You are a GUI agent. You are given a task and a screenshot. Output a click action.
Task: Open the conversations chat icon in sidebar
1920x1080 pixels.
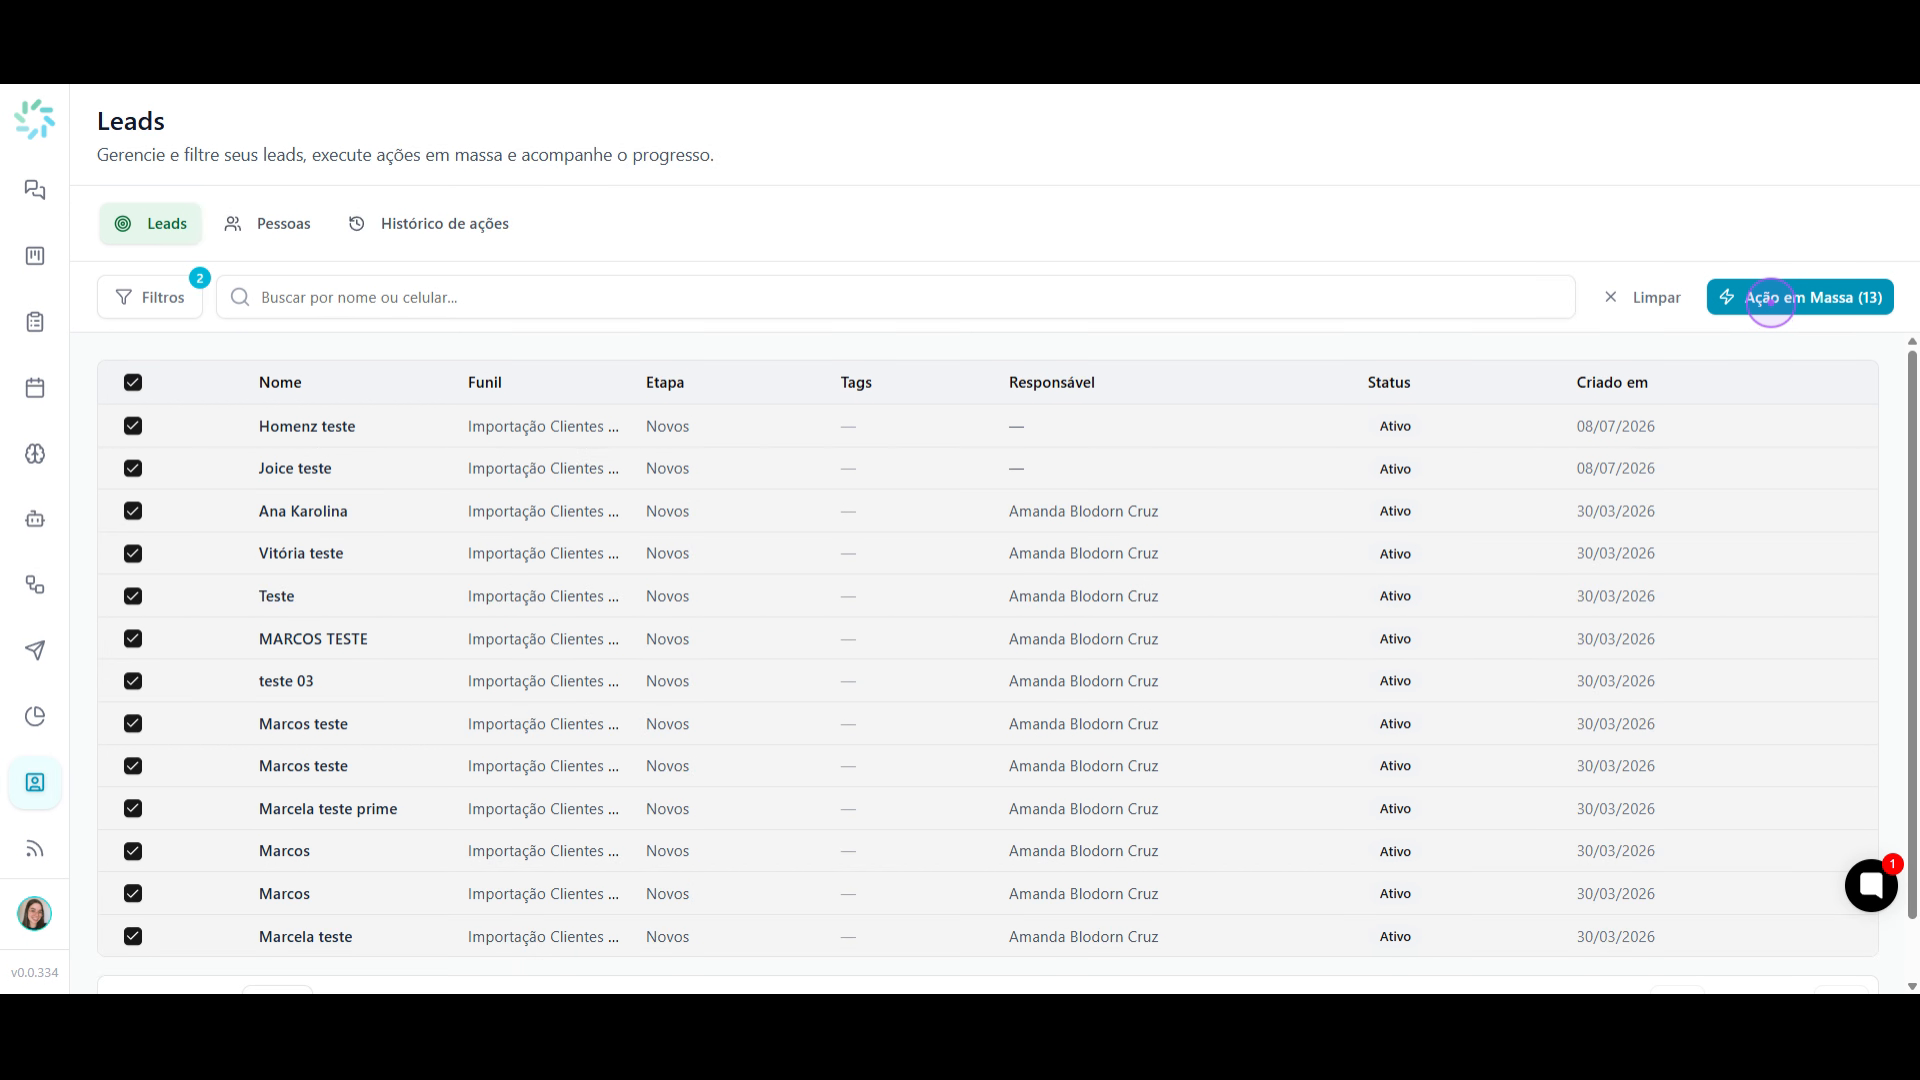(35, 190)
